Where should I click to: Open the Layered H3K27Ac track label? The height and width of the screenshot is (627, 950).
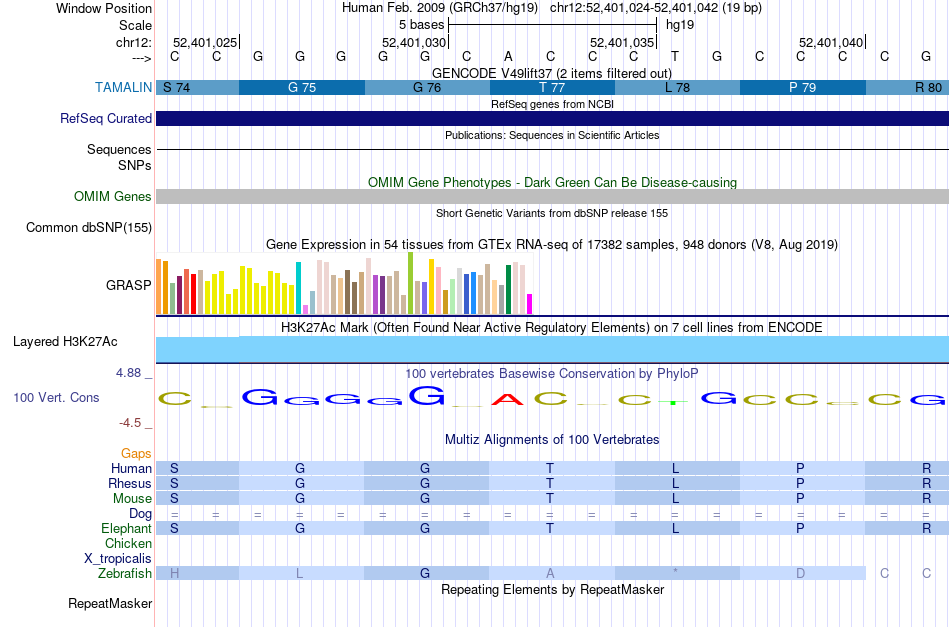tap(65, 342)
